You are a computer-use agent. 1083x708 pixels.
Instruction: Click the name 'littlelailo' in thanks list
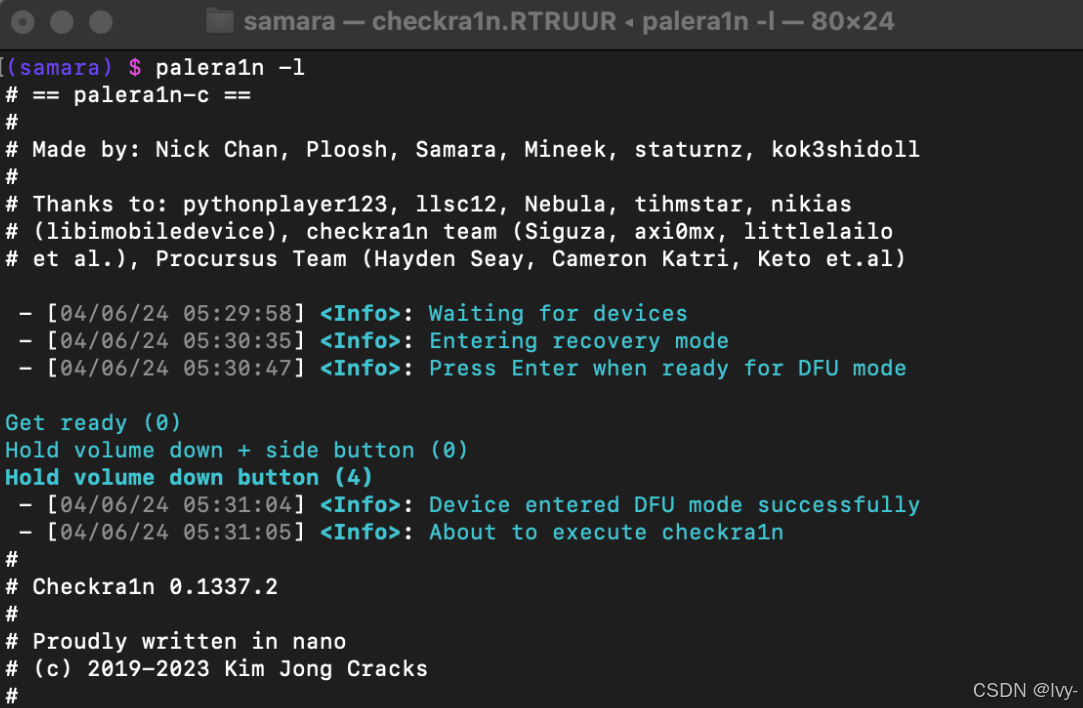(x=818, y=231)
